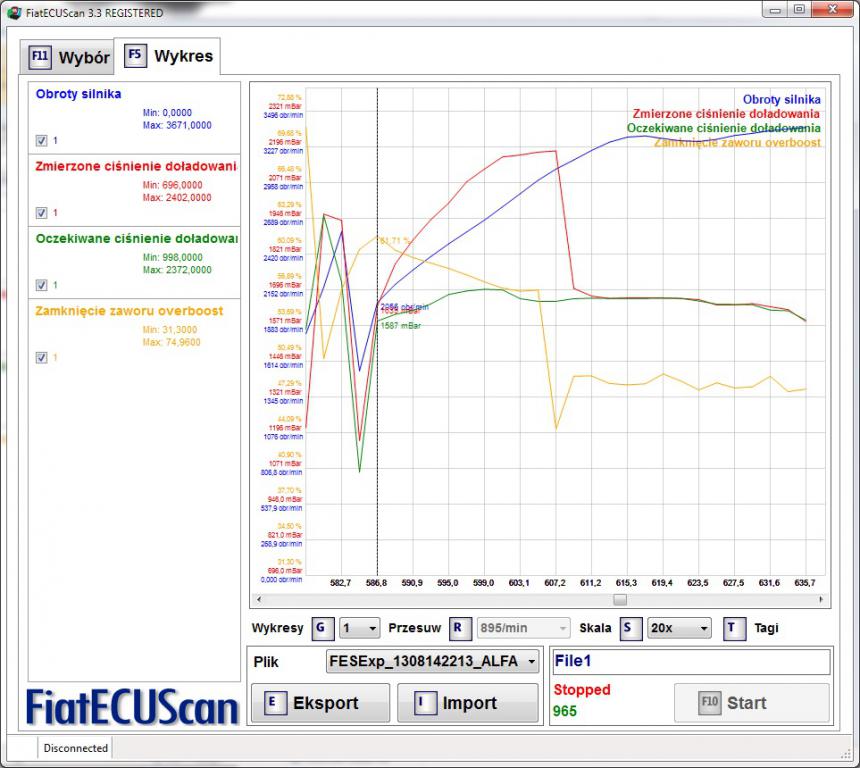
Task: Click the chart scrollbar left arrow
Action: 259,600
